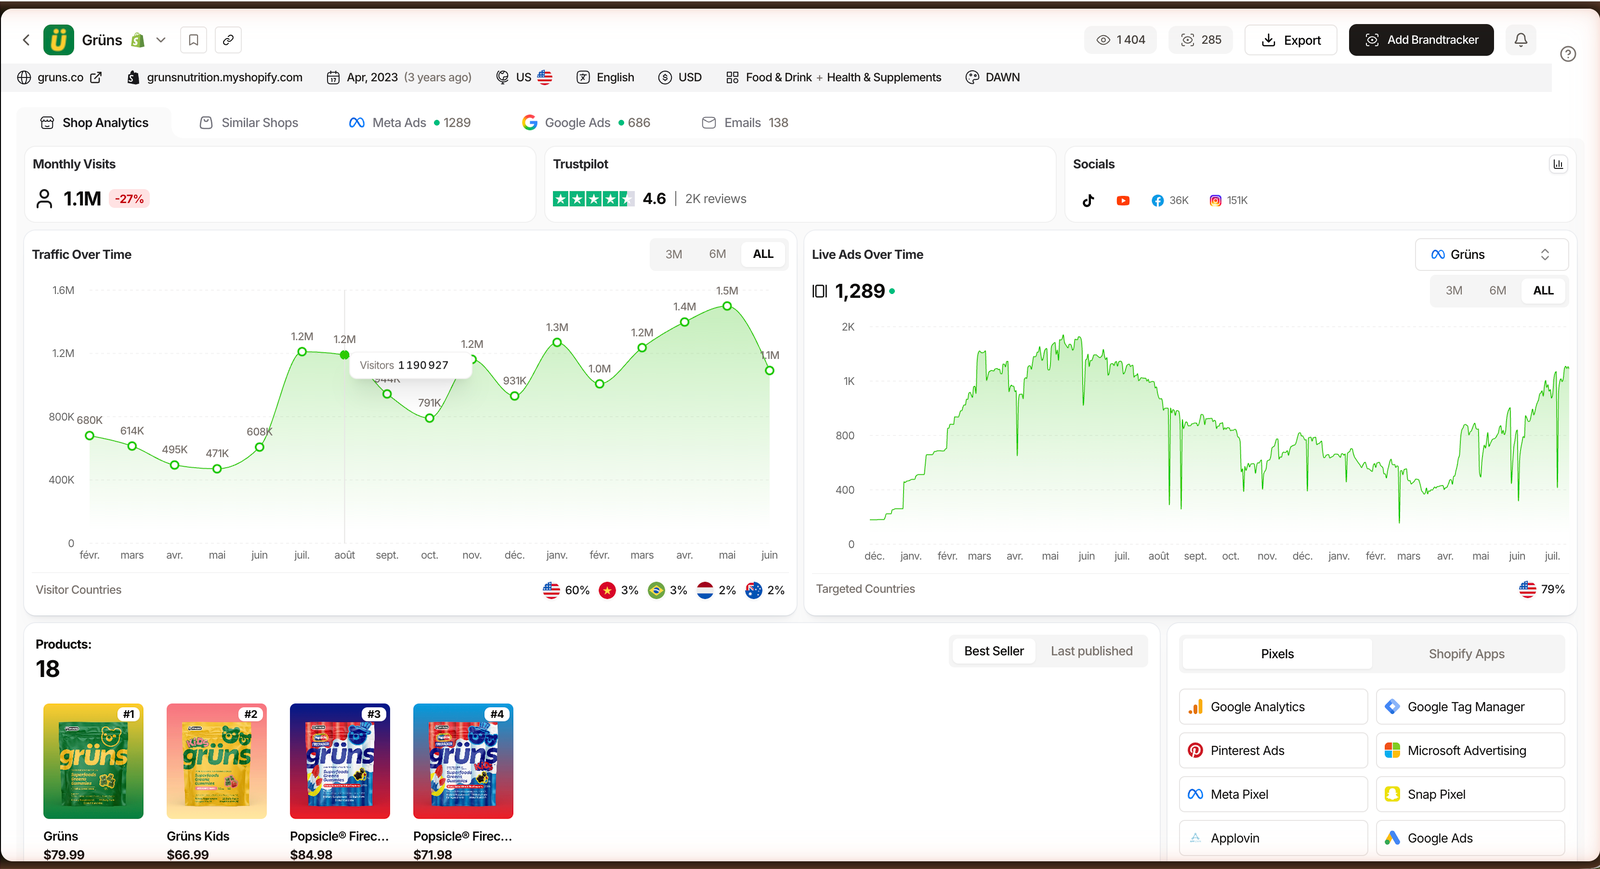Copy shop link with the chain icon
This screenshot has height=869, width=1600.
click(x=228, y=40)
